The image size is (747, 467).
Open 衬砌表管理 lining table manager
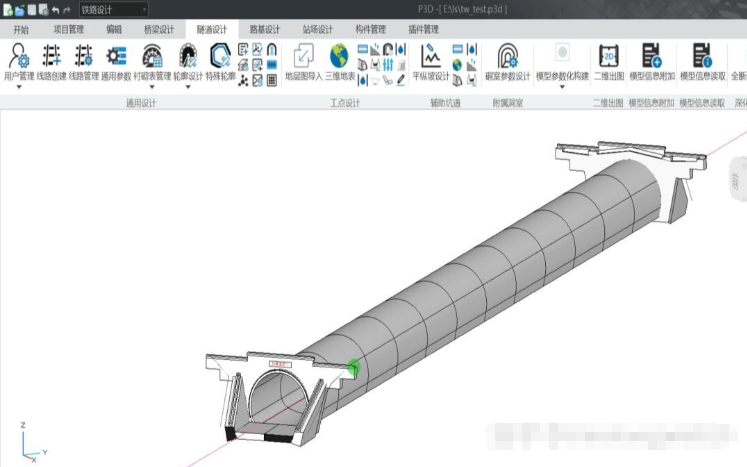click(152, 58)
